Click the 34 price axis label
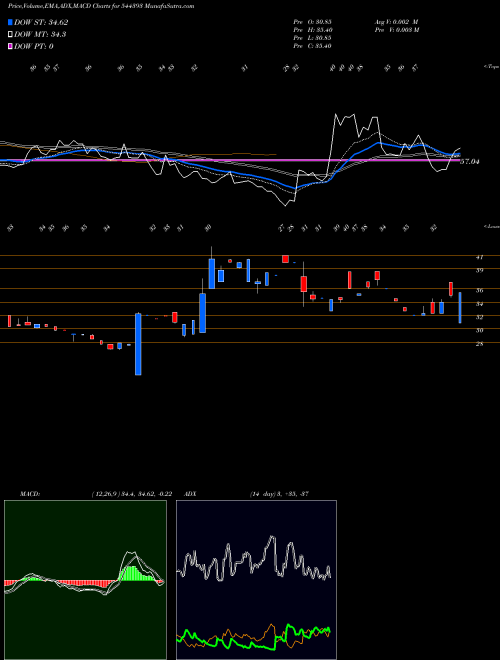 pyautogui.click(x=479, y=303)
